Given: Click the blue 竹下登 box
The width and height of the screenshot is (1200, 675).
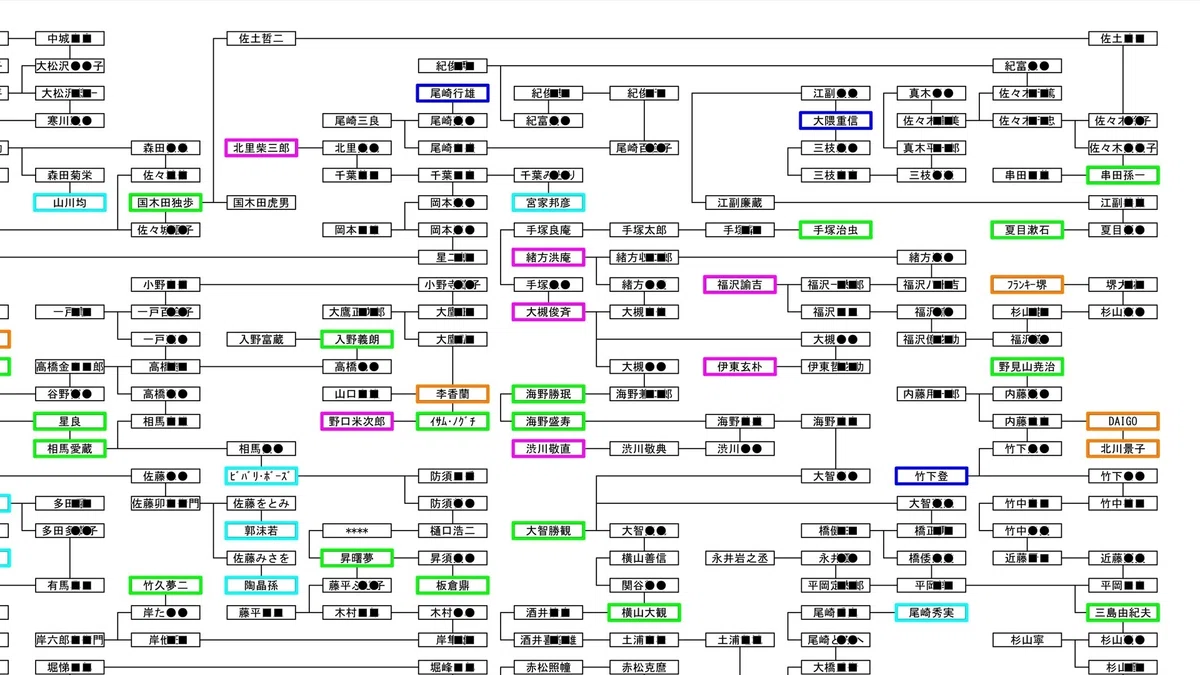Looking at the screenshot, I should [x=932, y=476].
